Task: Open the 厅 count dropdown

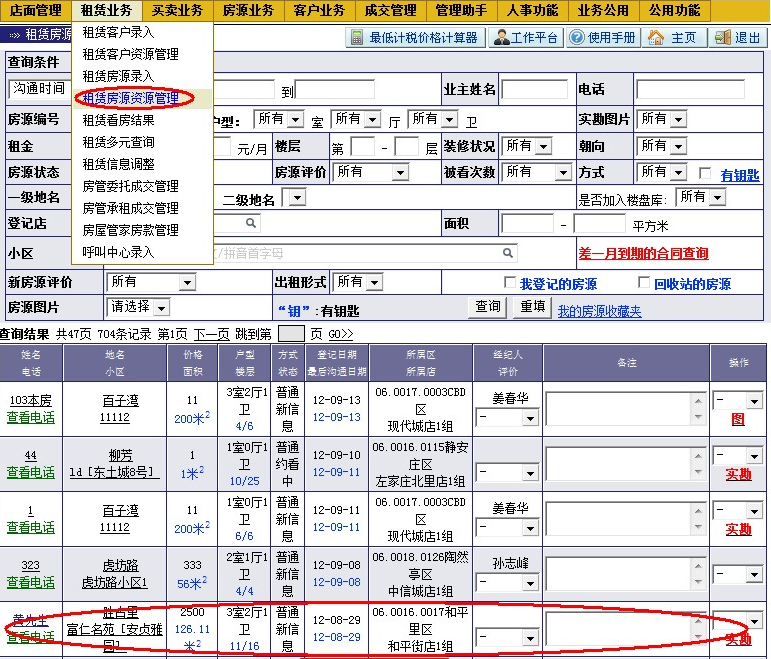Action: click(356, 119)
